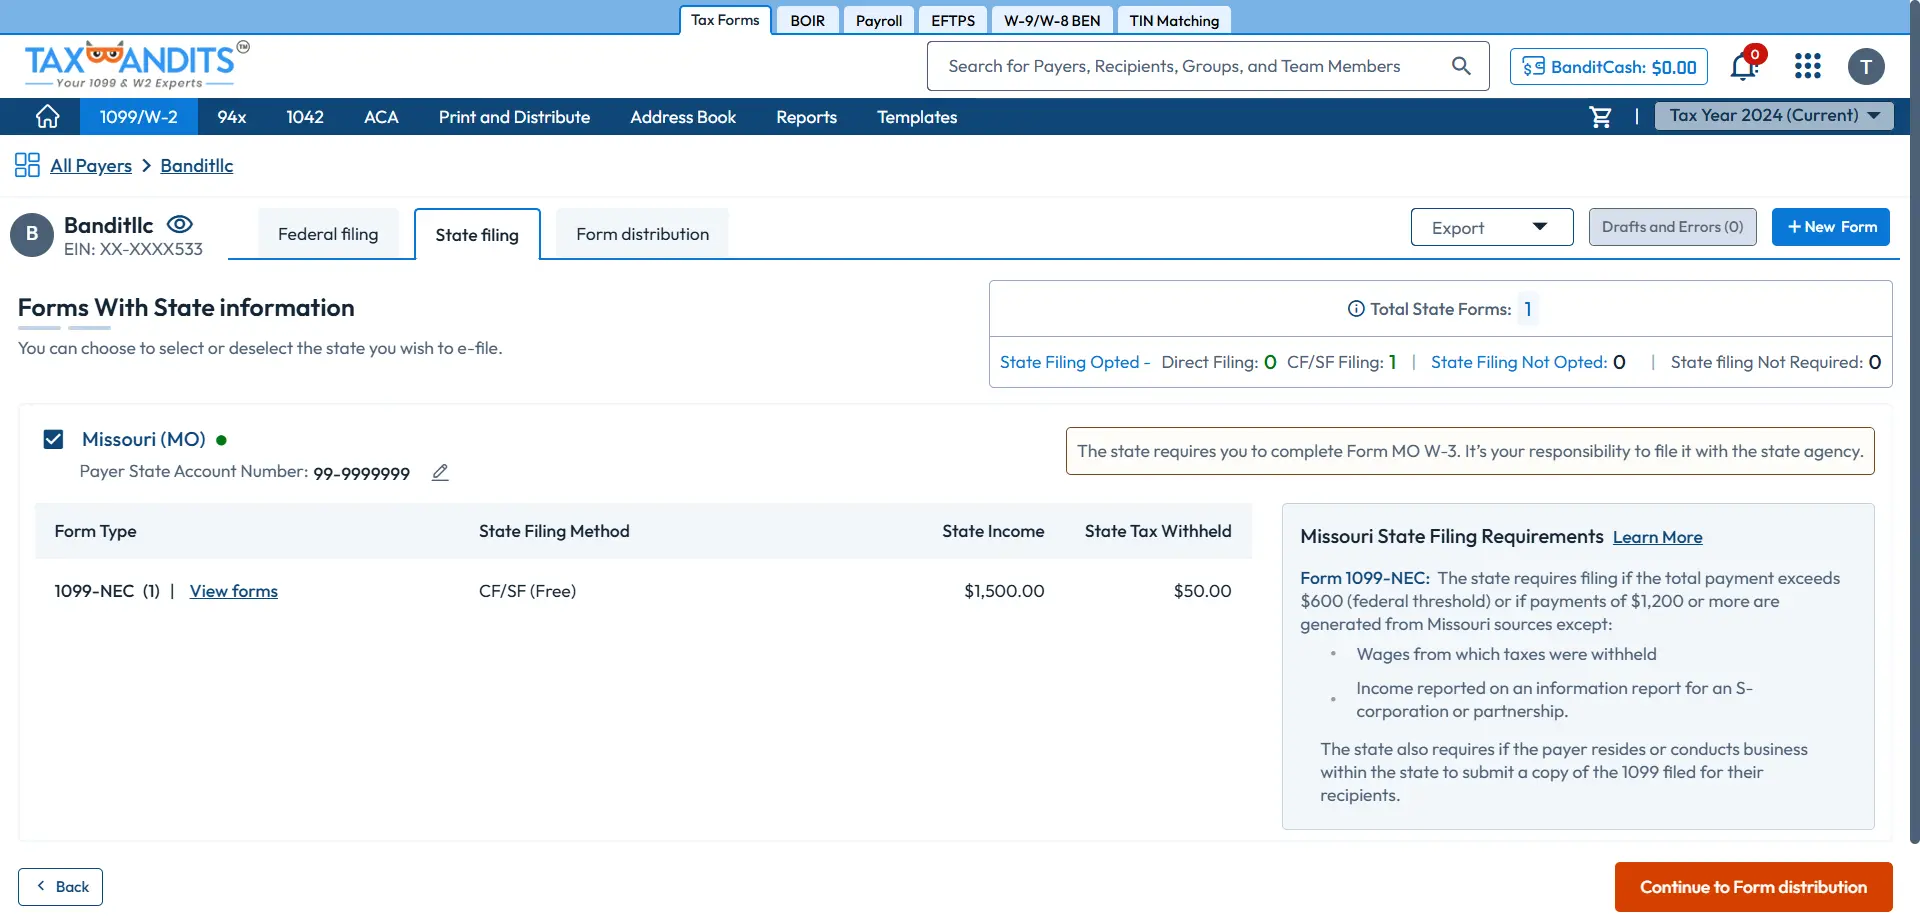
Task: Open the ACA menu
Action: 381,117
